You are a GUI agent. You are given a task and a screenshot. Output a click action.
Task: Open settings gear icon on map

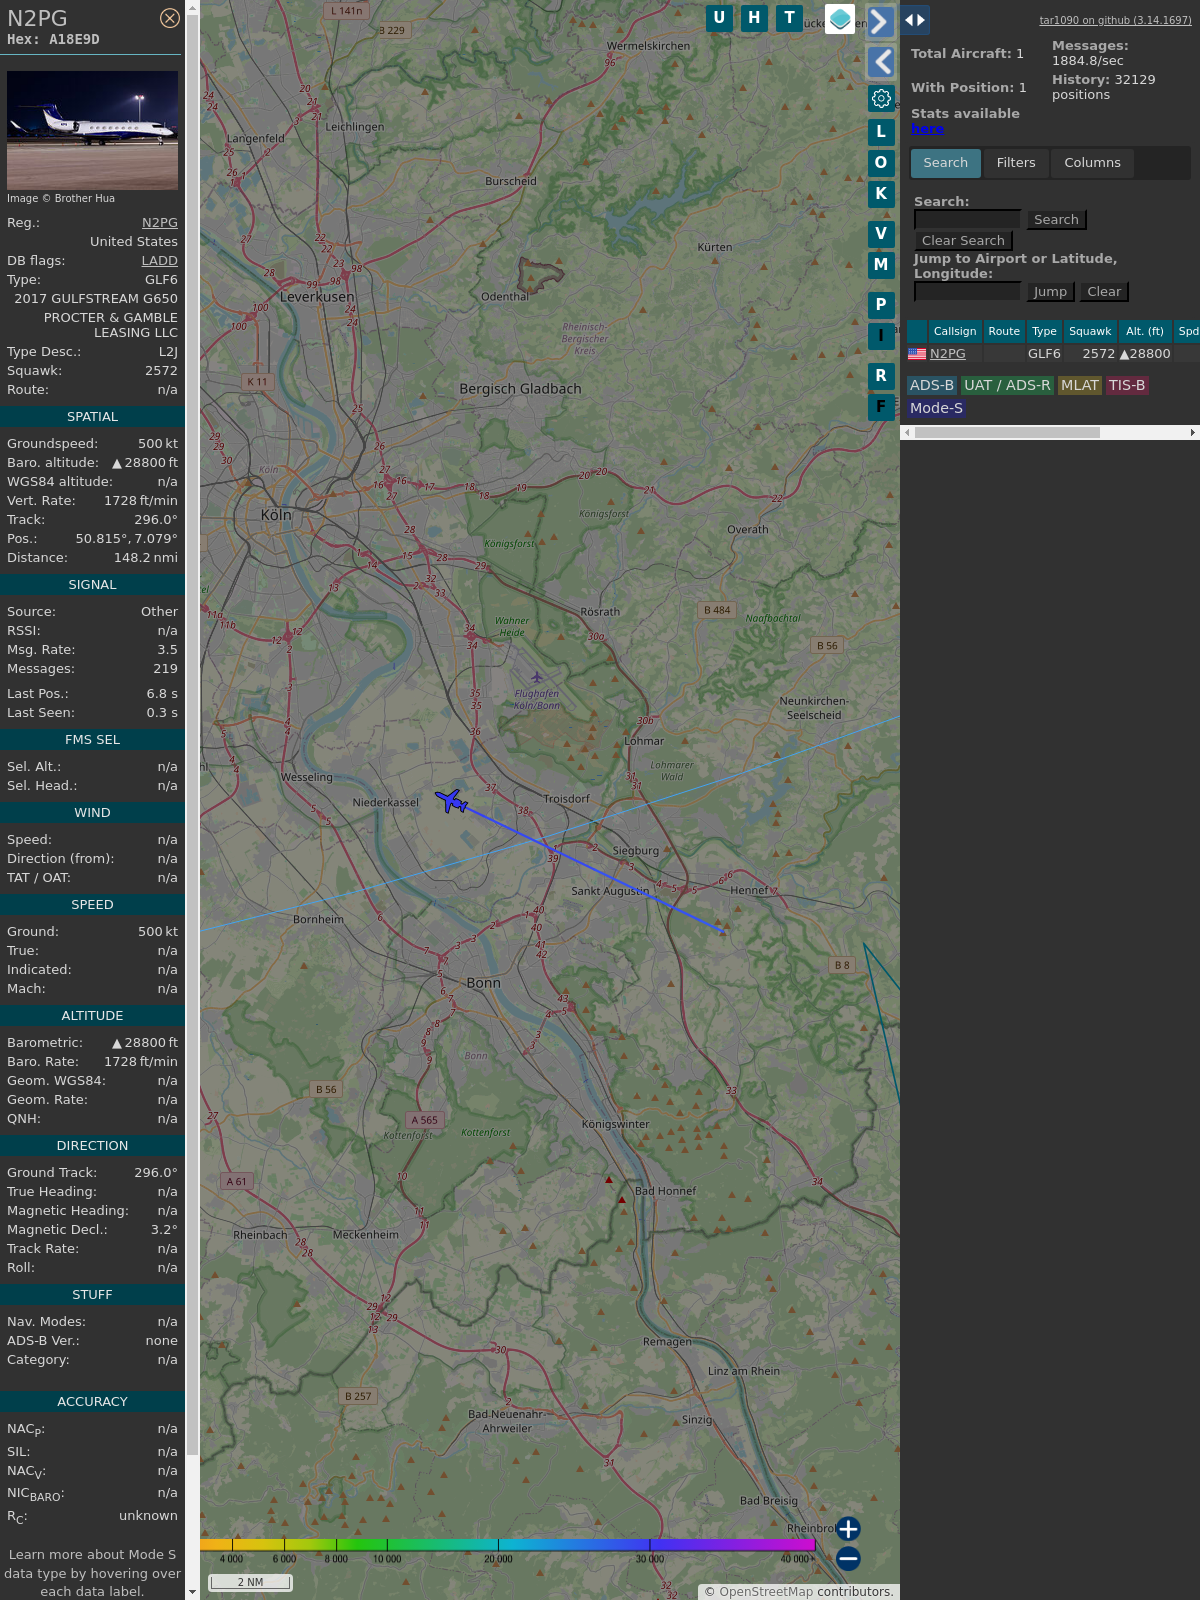pos(881,98)
